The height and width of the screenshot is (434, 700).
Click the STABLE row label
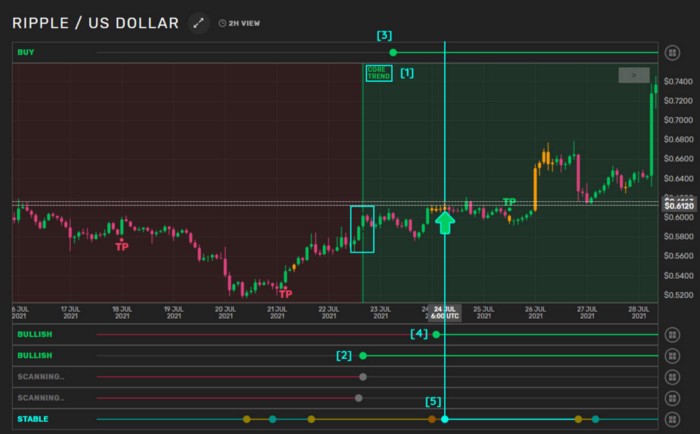(33, 419)
